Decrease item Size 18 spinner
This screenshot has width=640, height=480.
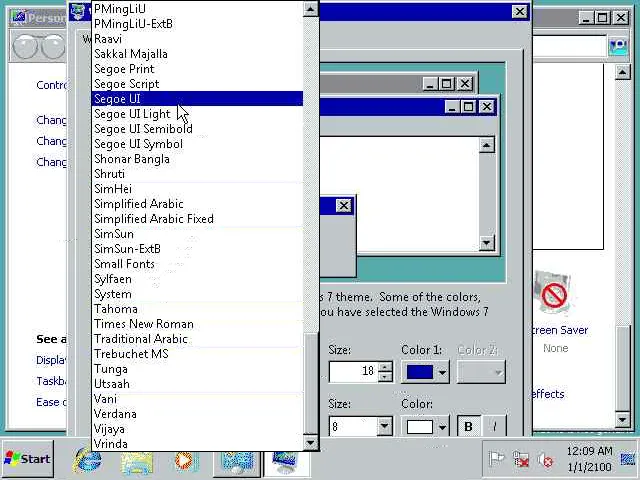click(385, 376)
